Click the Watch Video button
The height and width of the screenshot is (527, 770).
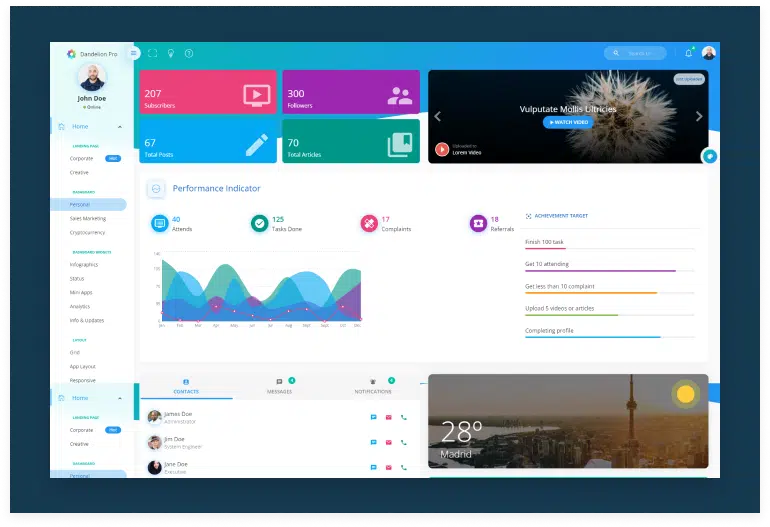point(568,122)
